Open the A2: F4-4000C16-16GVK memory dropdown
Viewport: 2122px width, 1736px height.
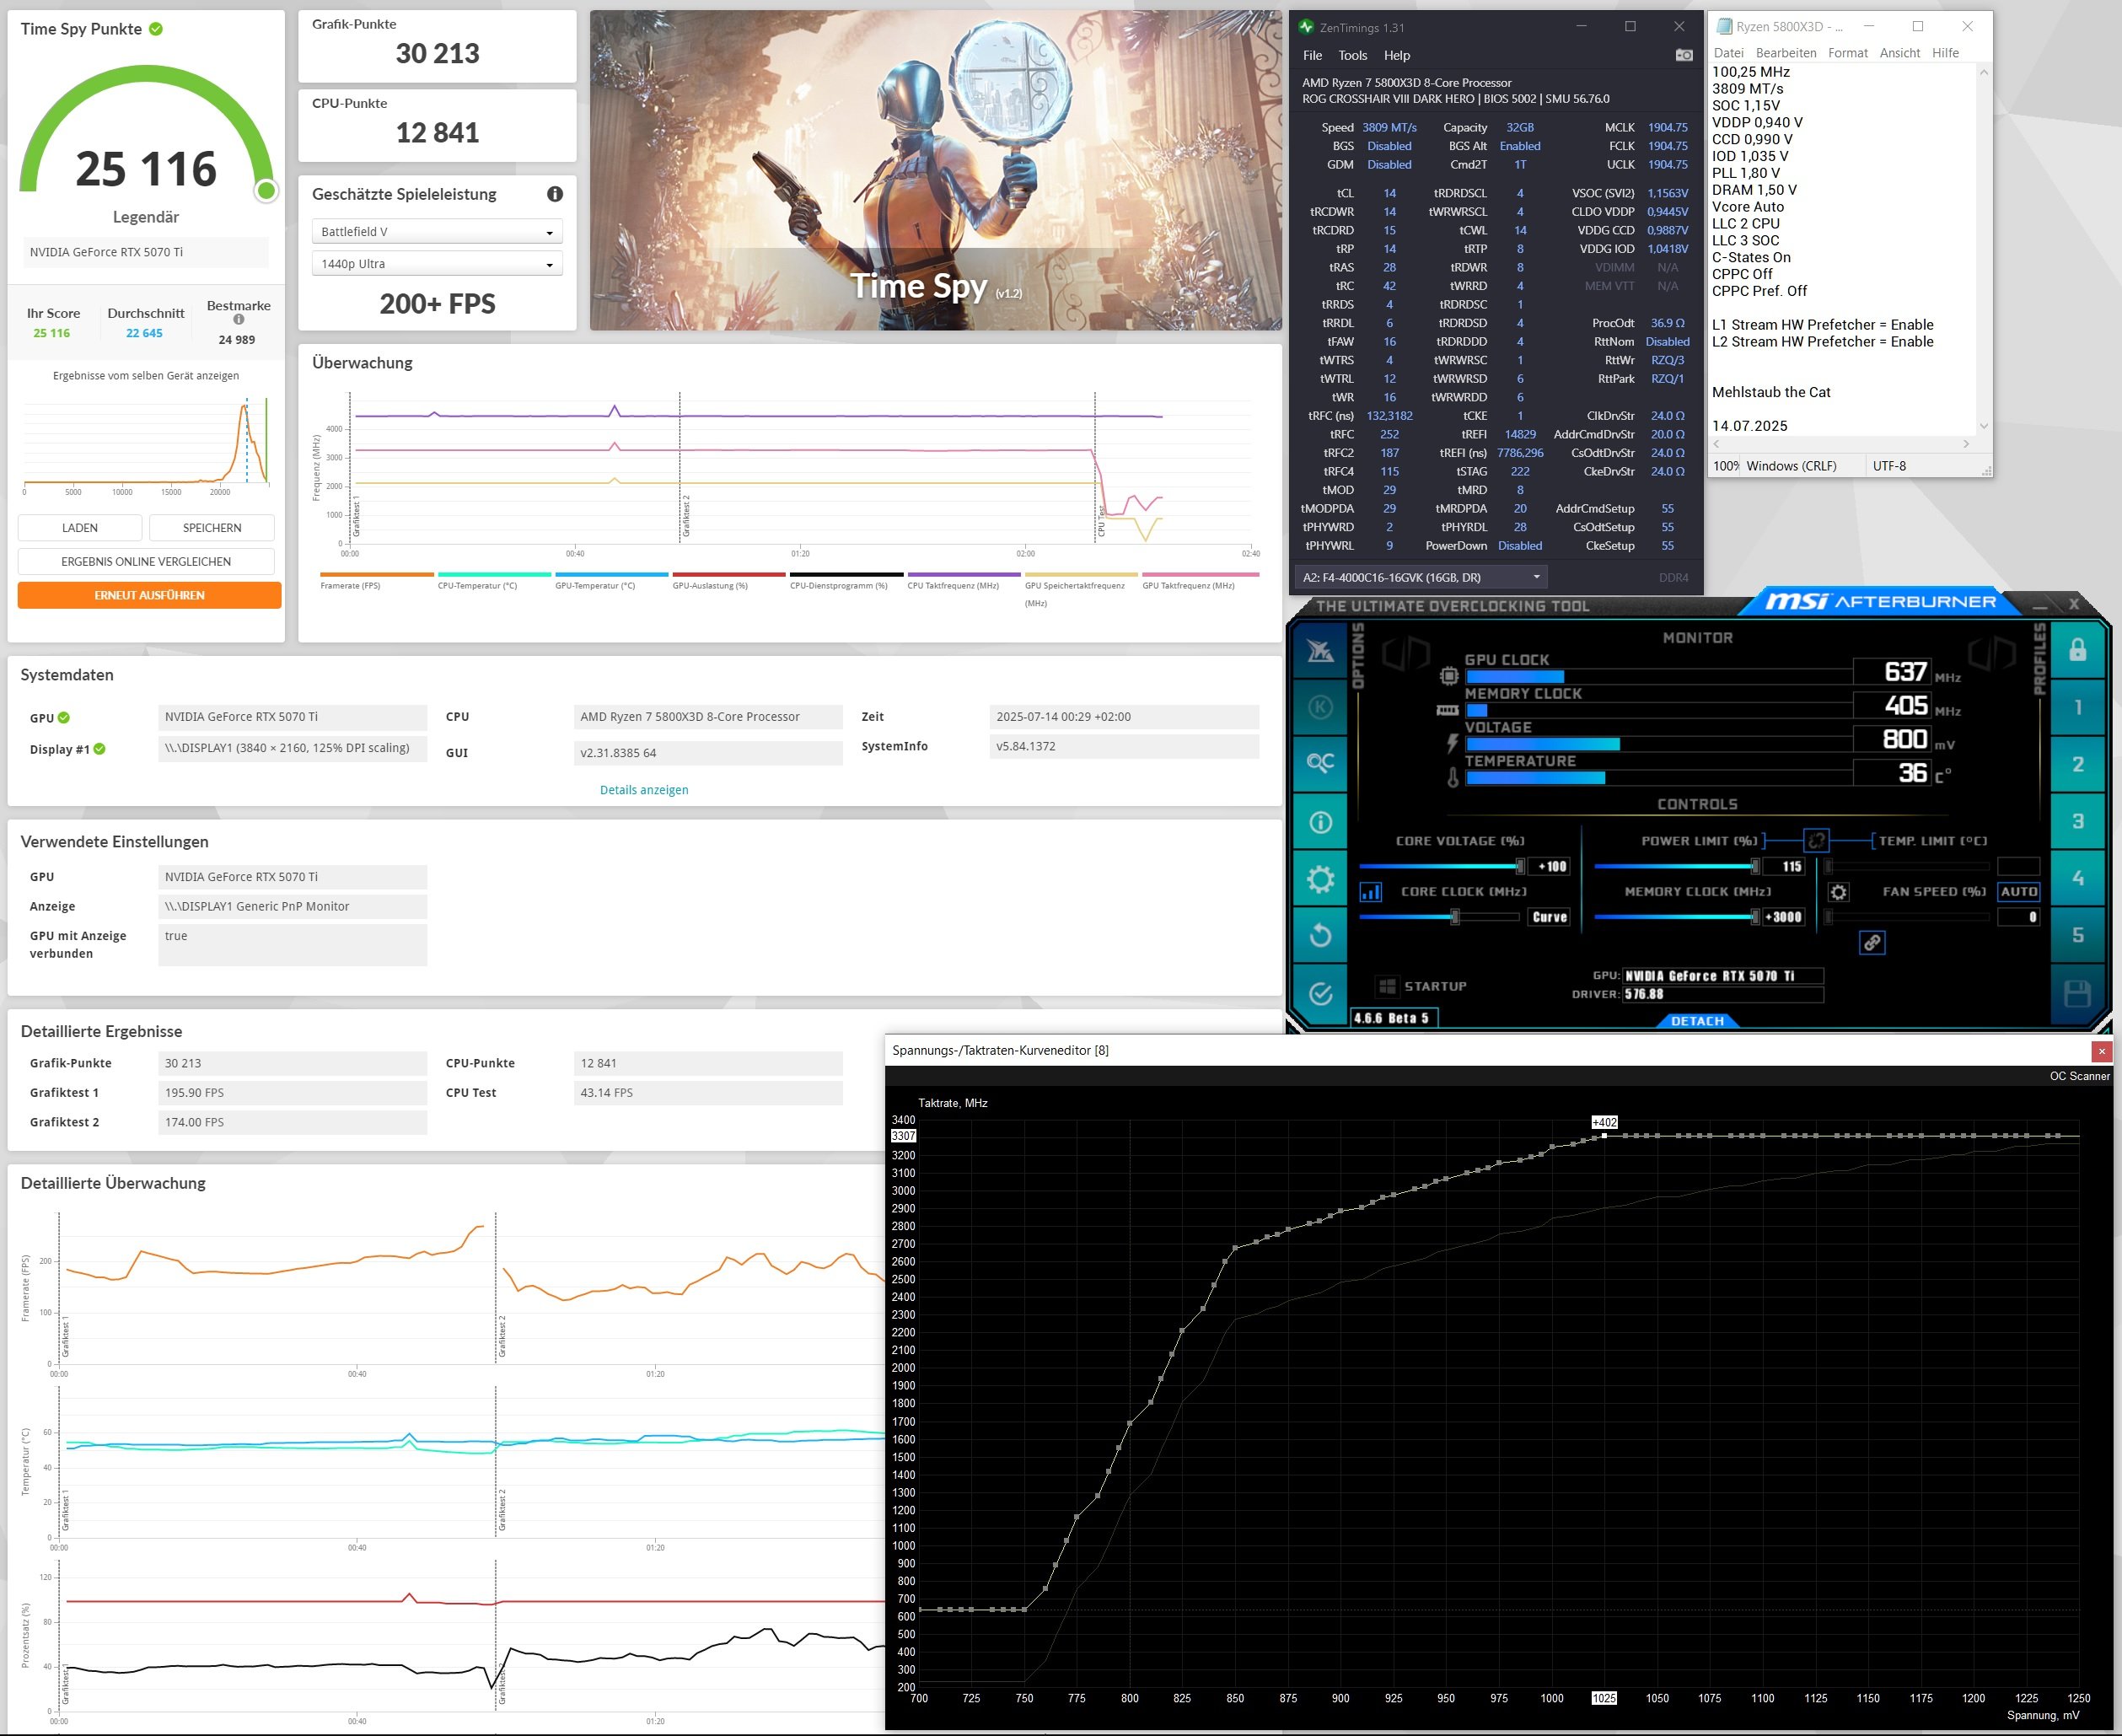coord(1421,577)
